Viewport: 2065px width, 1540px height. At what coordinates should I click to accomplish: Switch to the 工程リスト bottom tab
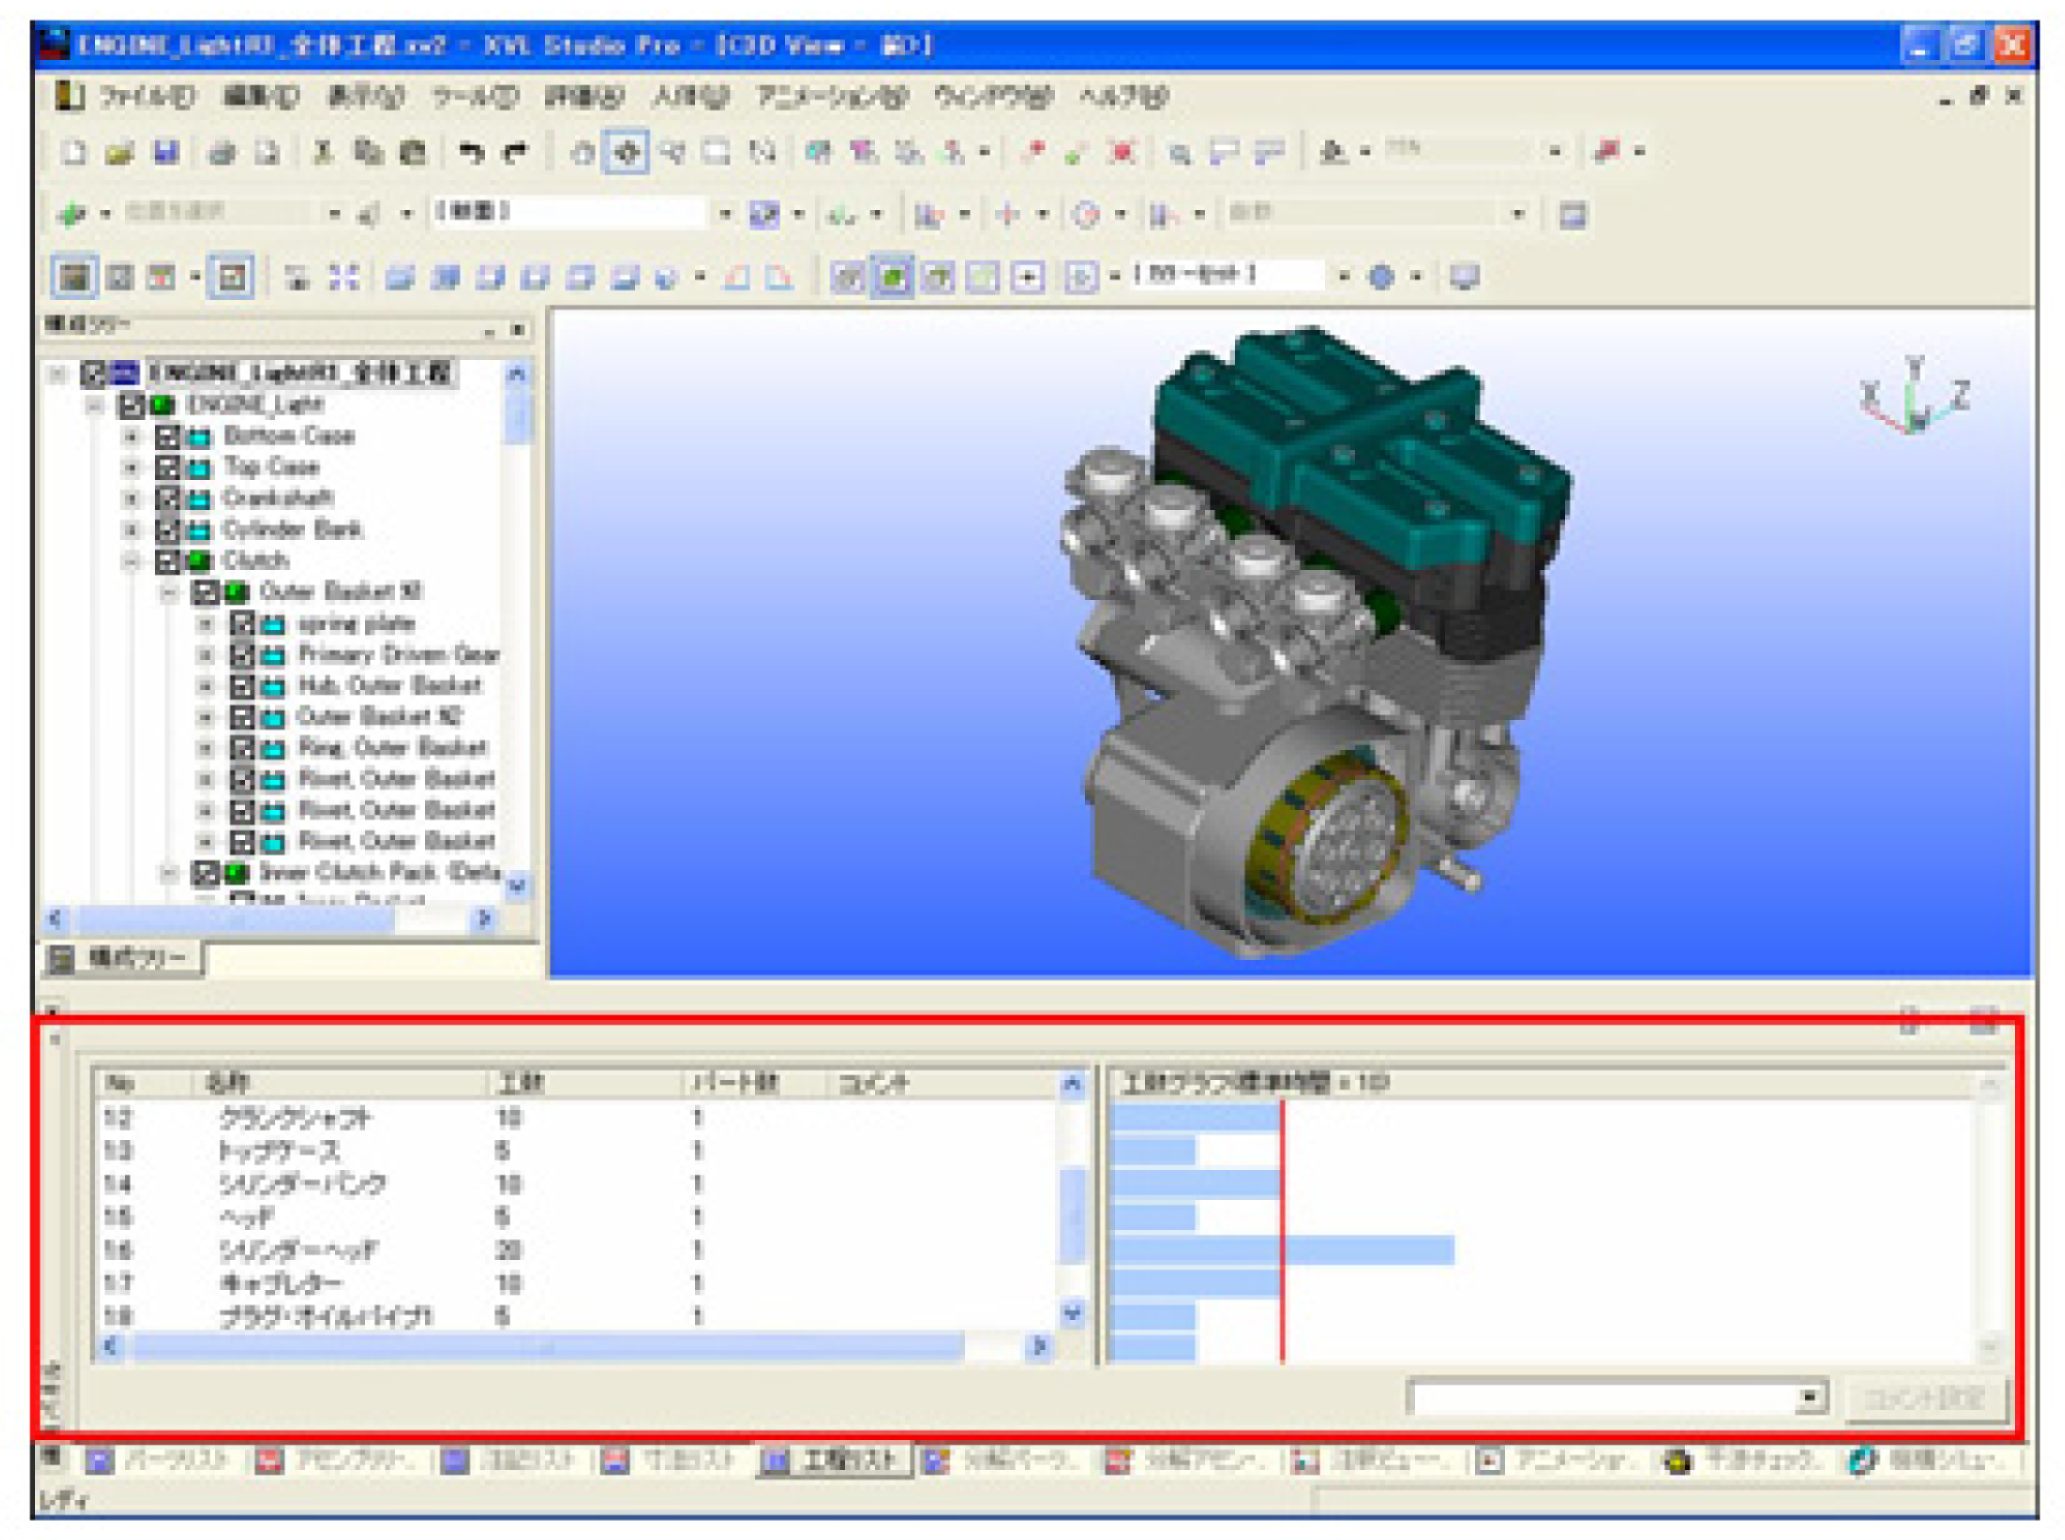(834, 1461)
